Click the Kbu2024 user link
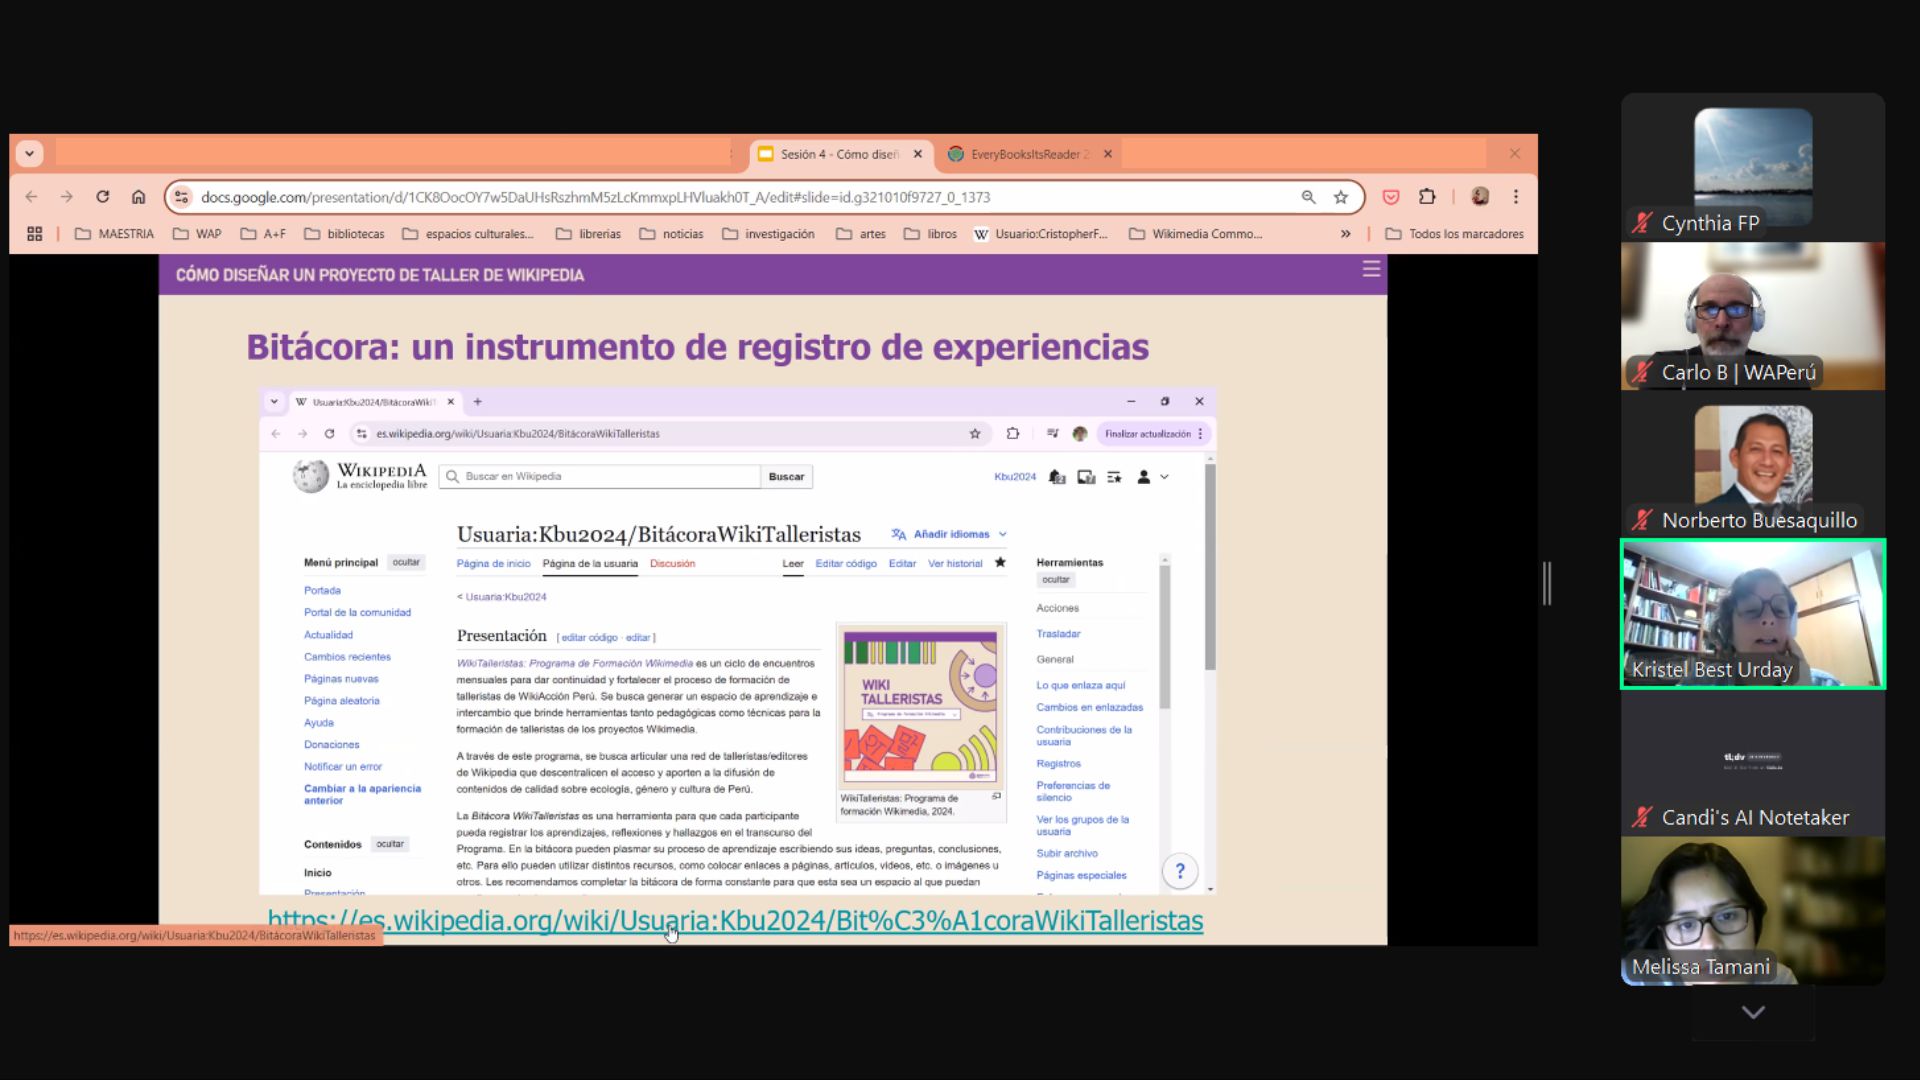 1015,477
